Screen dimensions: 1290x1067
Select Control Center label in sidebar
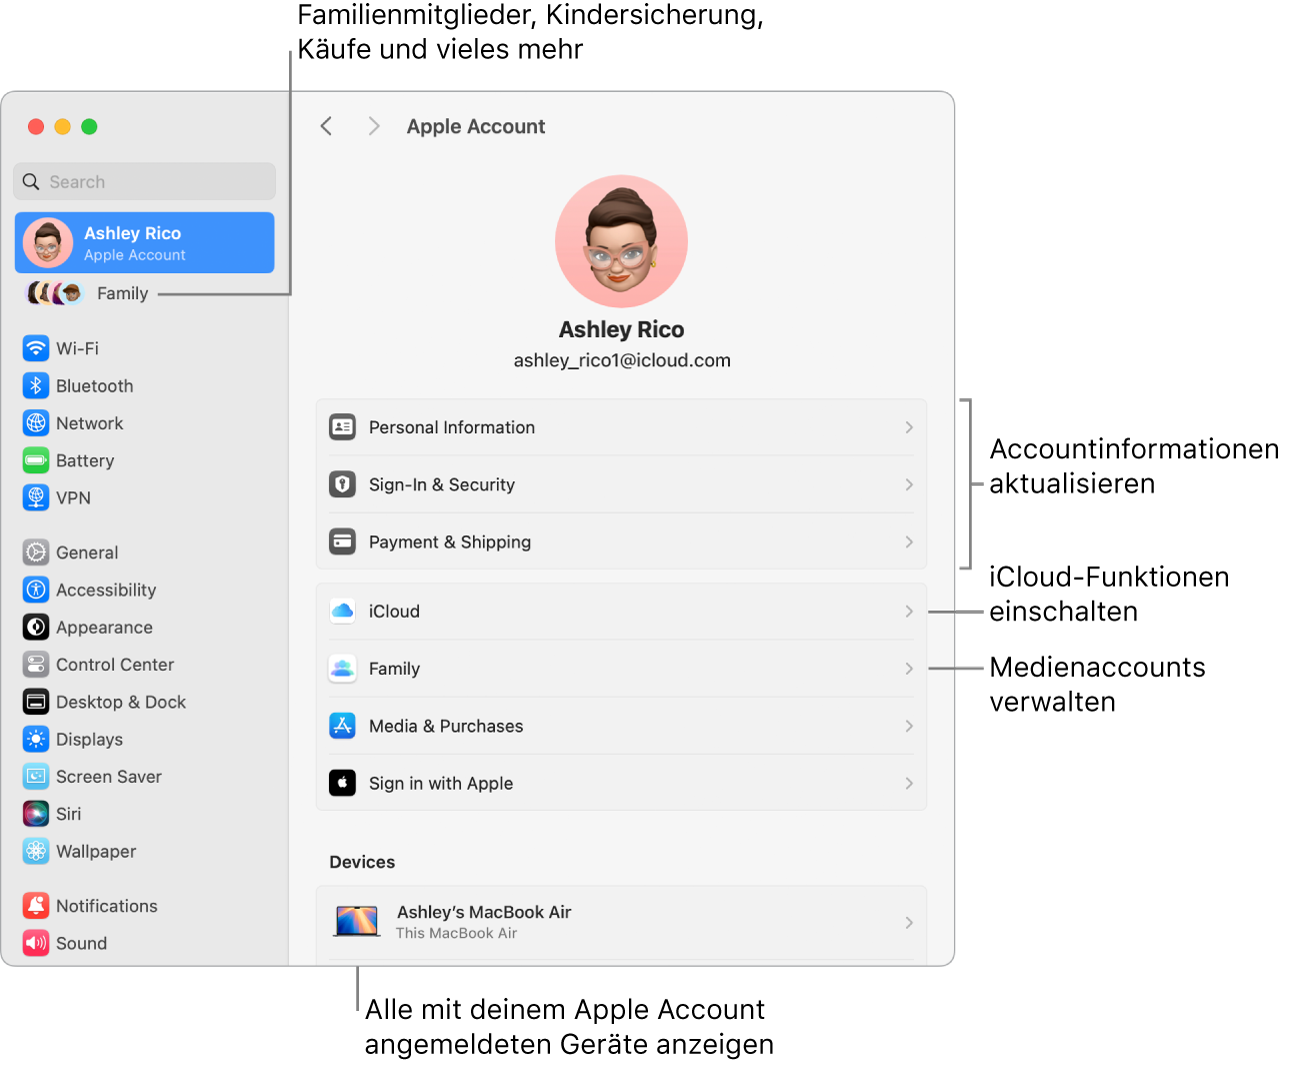coord(115,664)
